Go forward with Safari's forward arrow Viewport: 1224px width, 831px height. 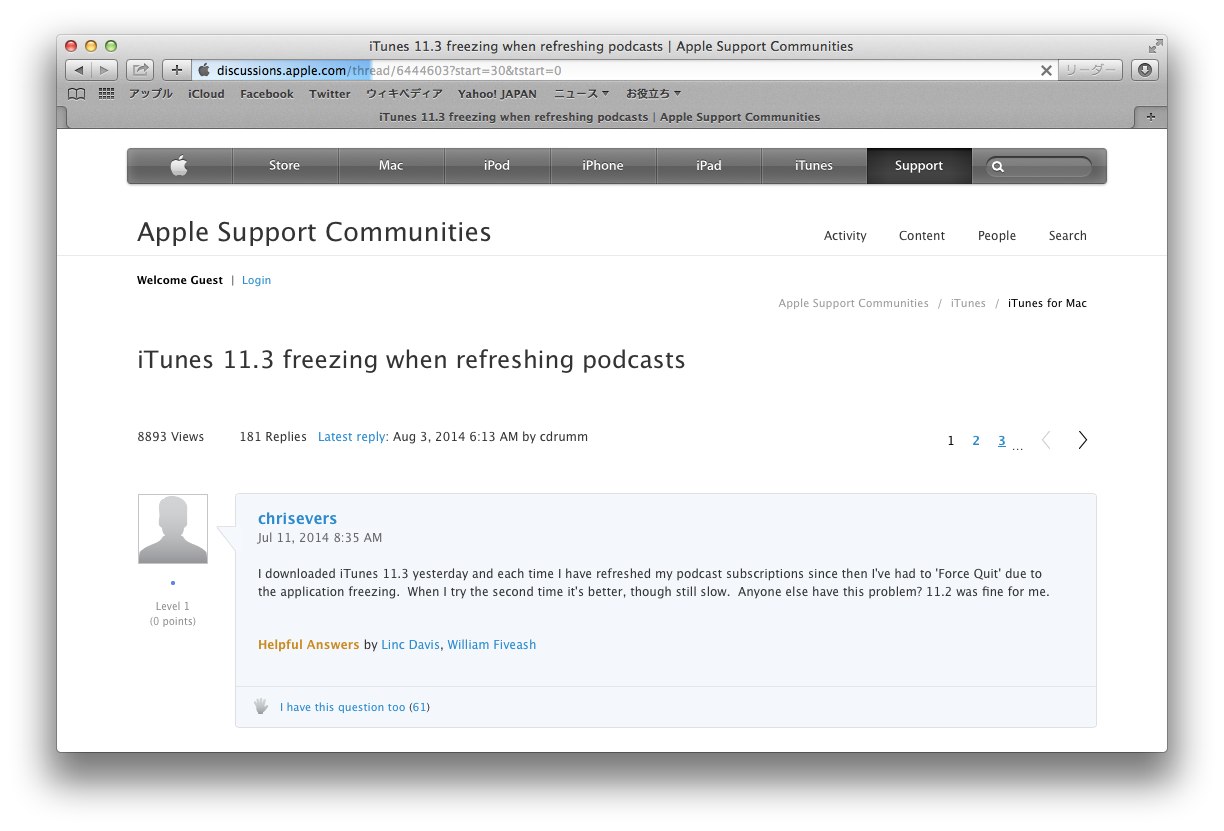point(104,70)
